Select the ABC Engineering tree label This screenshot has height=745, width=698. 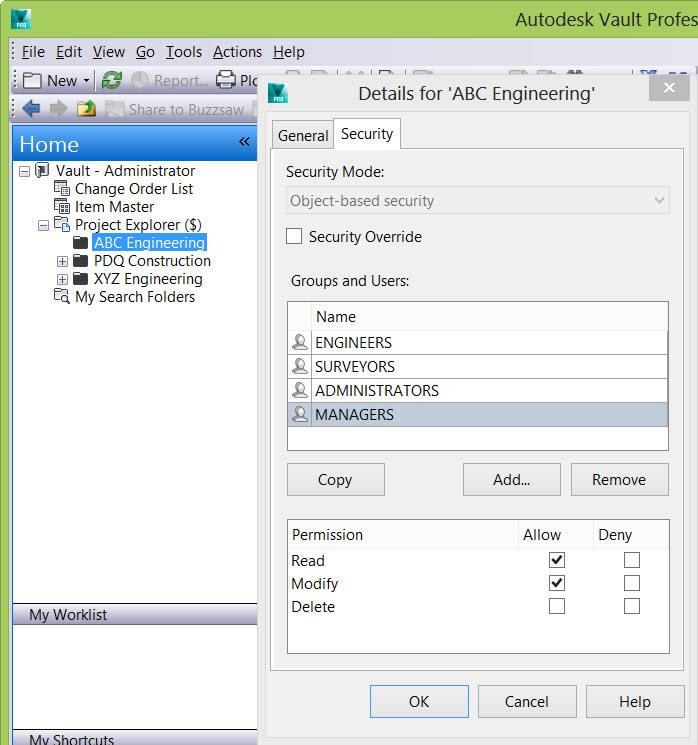coord(149,242)
